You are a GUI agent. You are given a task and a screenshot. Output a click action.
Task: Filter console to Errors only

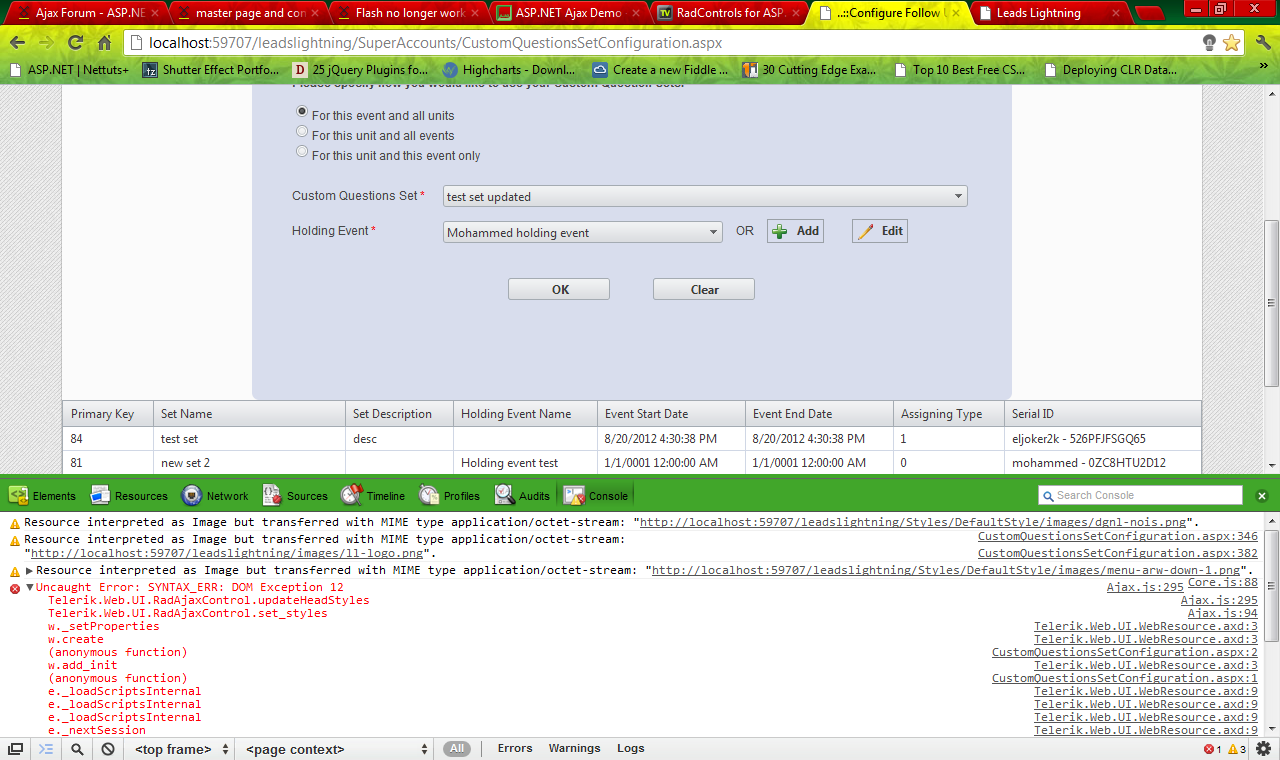tap(515, 748)
